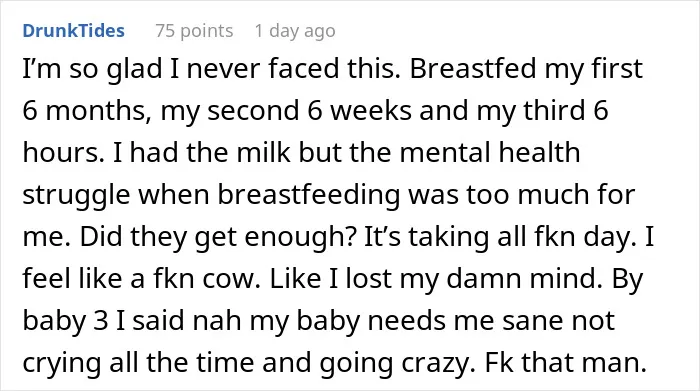700x391 pixels.
Task: Click the word 'second' in the comment
Action: 254,111
